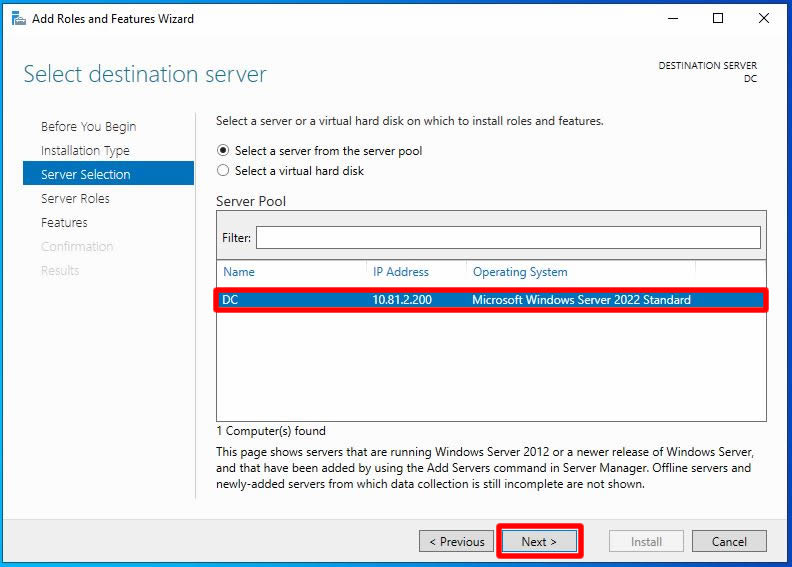Click the 10.81.2.200 IP address cell
This screenshot has height=567, width=792.
(402, 300)
